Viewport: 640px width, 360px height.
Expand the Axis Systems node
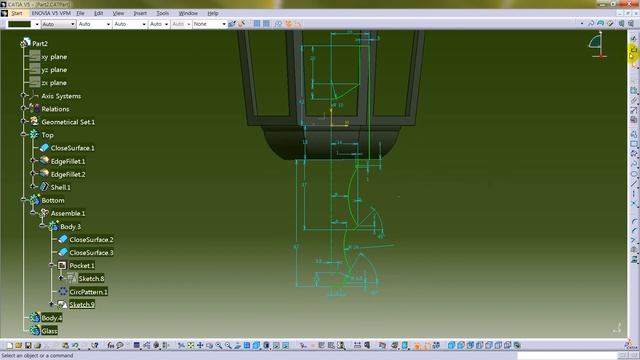(24, 95)
